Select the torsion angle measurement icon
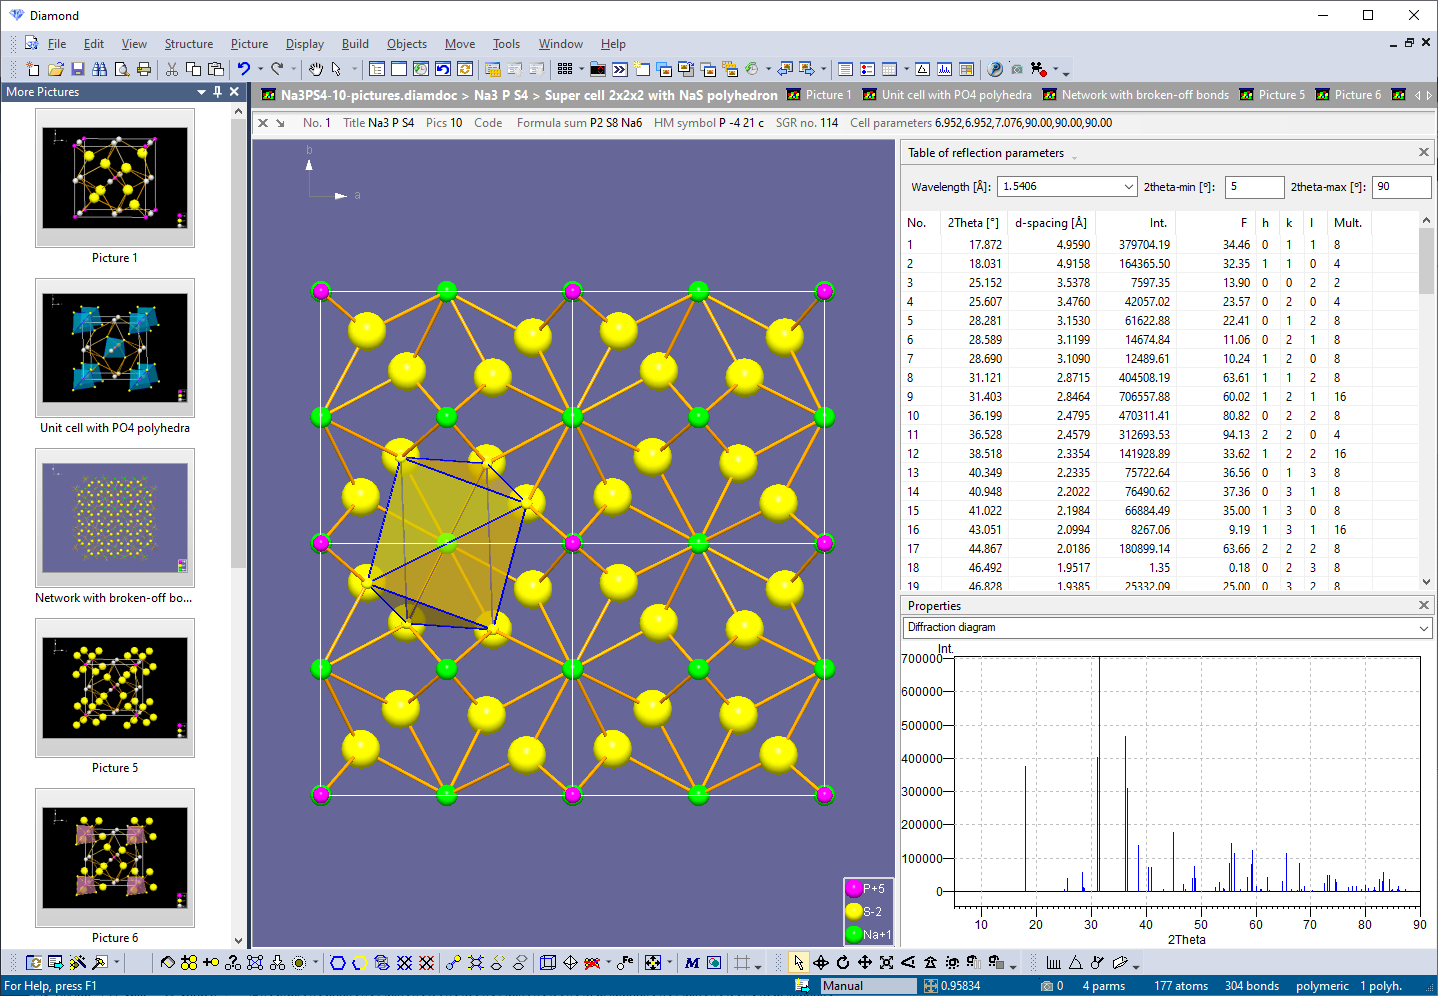This screenshot has width=1438, height=996. click(1098, 963)
